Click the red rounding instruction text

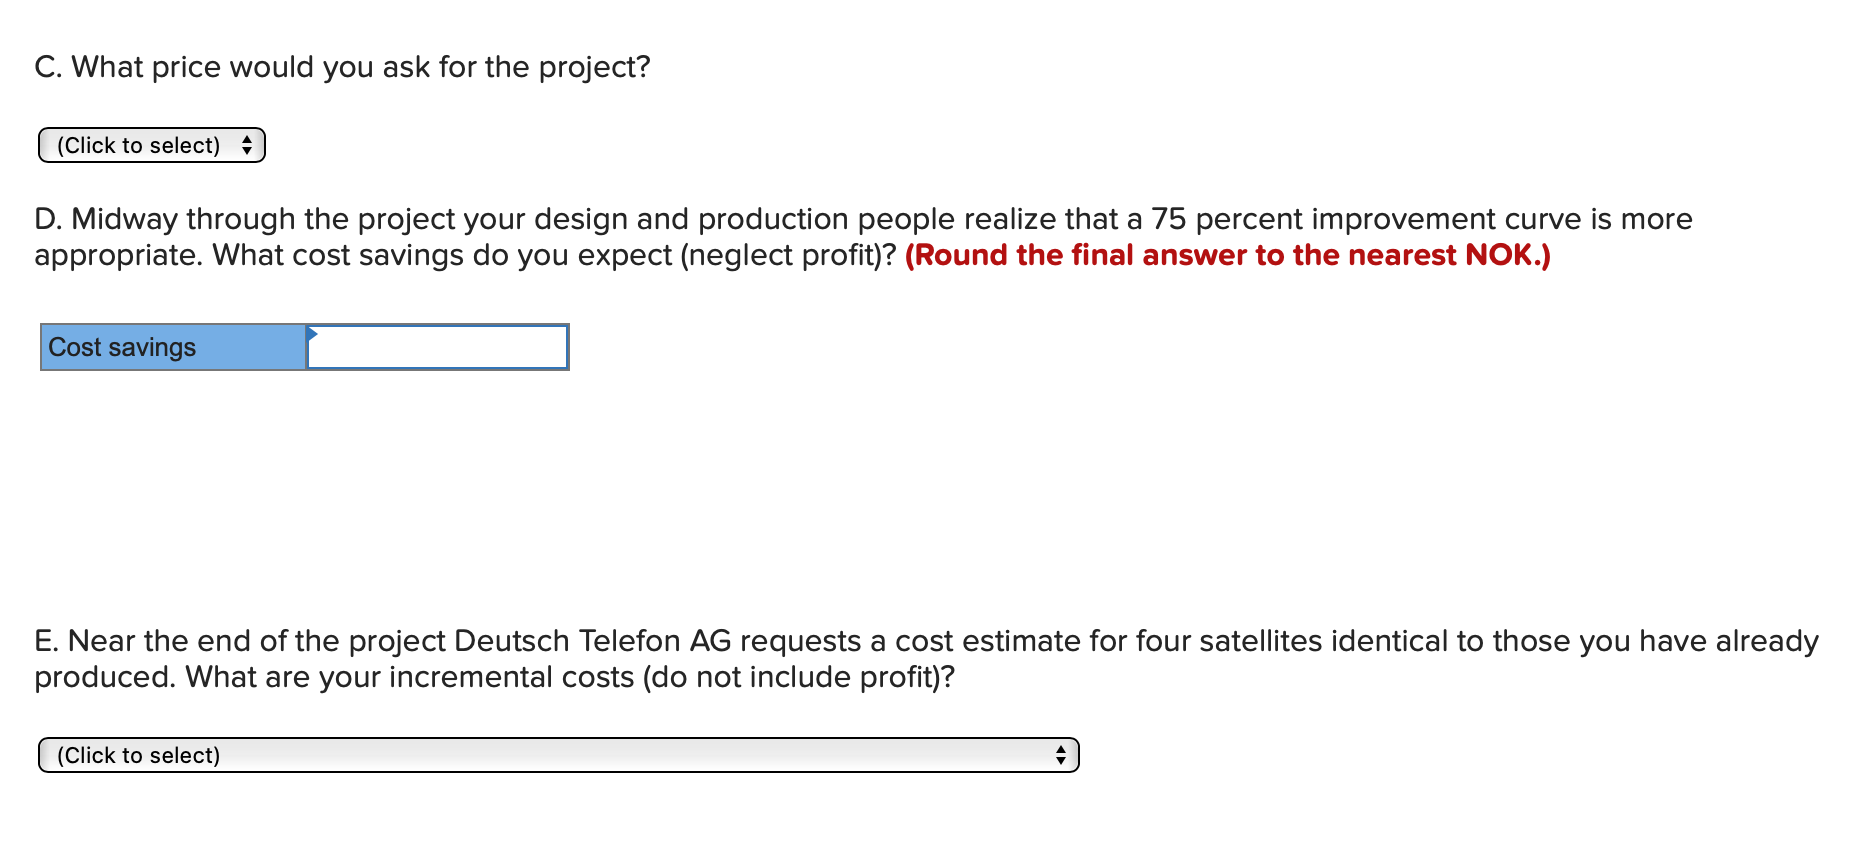[x=1228, y=255]
